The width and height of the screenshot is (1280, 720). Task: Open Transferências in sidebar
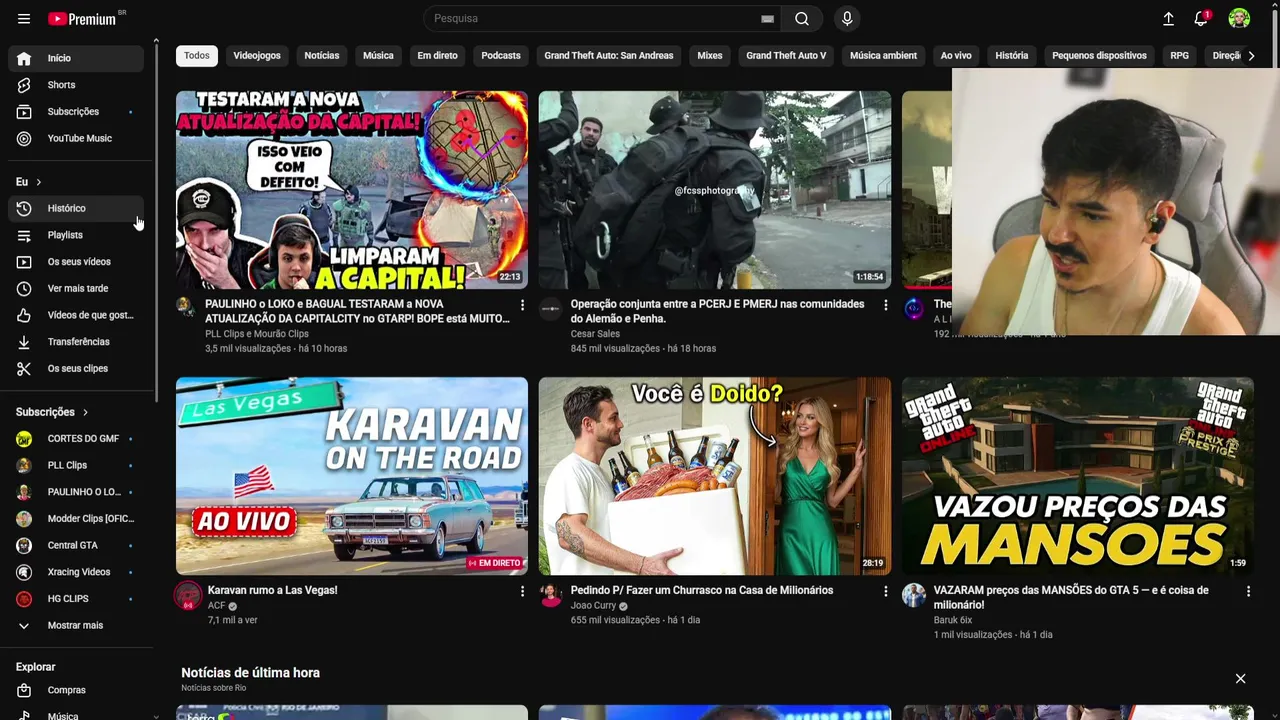pyautogui.click(x=76, y=341)
